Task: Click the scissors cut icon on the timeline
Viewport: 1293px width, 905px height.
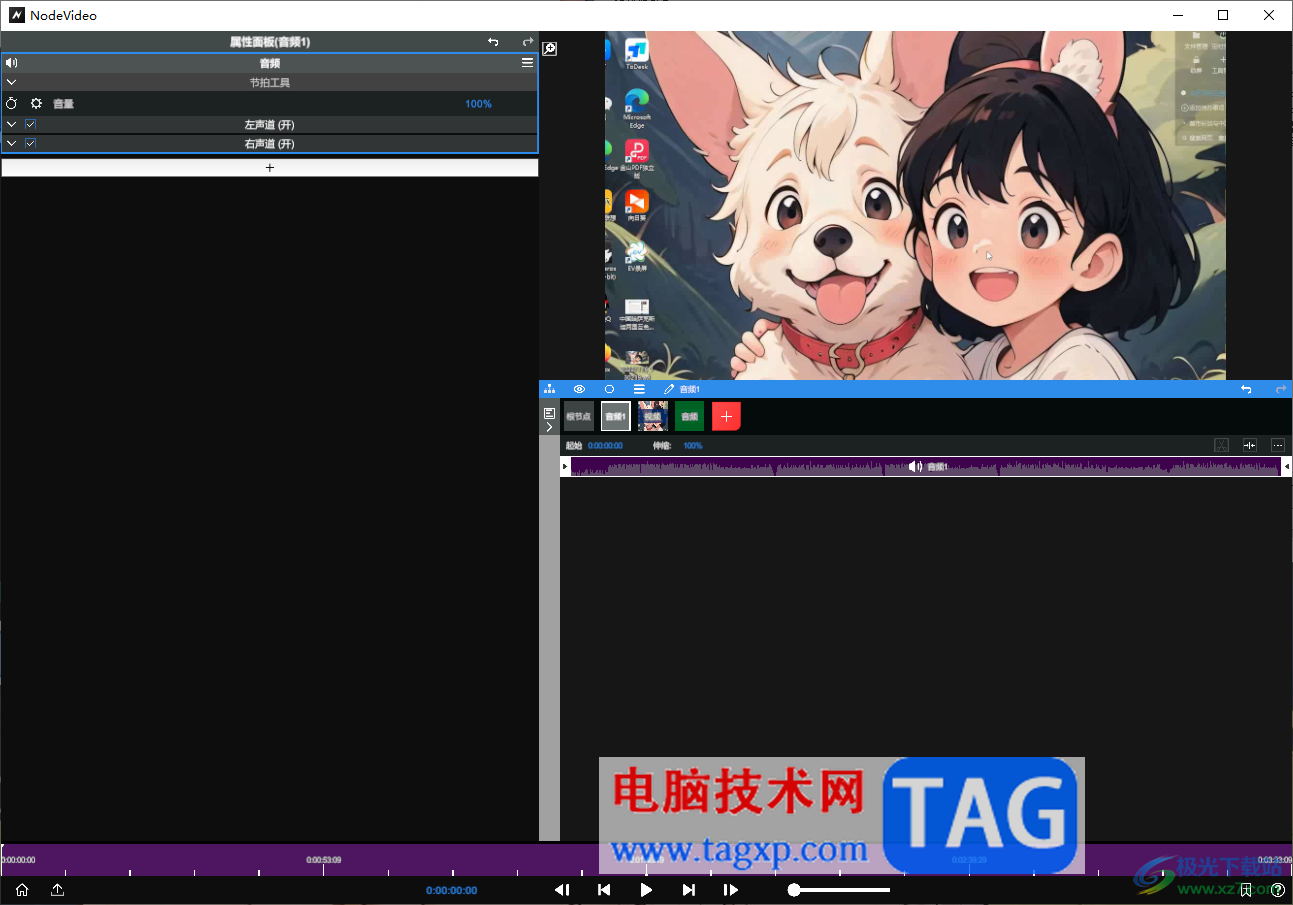Action: [x=1221, y=445]
